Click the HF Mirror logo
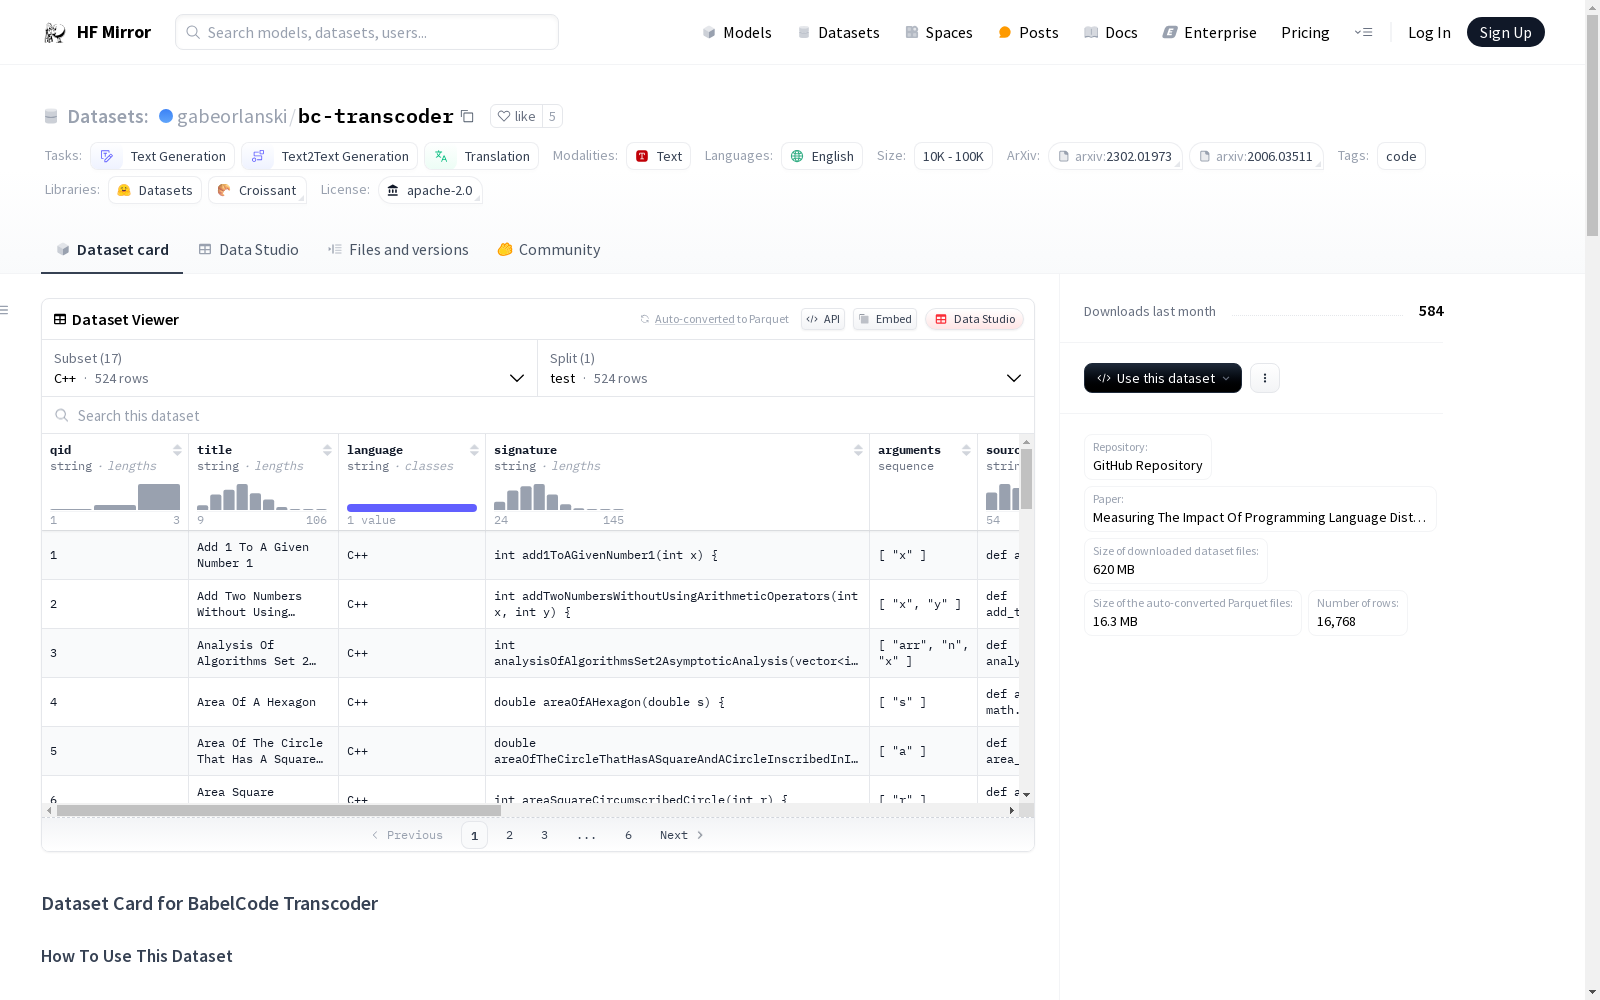 pyautogui.click(x=97, y=32)
